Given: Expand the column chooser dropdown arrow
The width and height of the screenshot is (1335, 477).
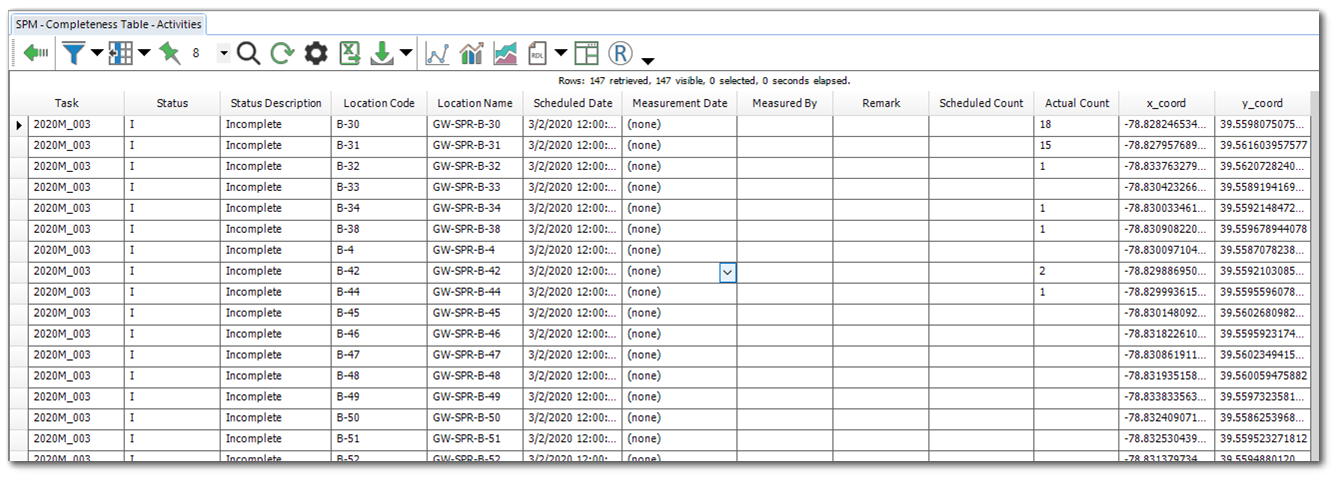Looking at the screenshot, I should click(144, 54).
